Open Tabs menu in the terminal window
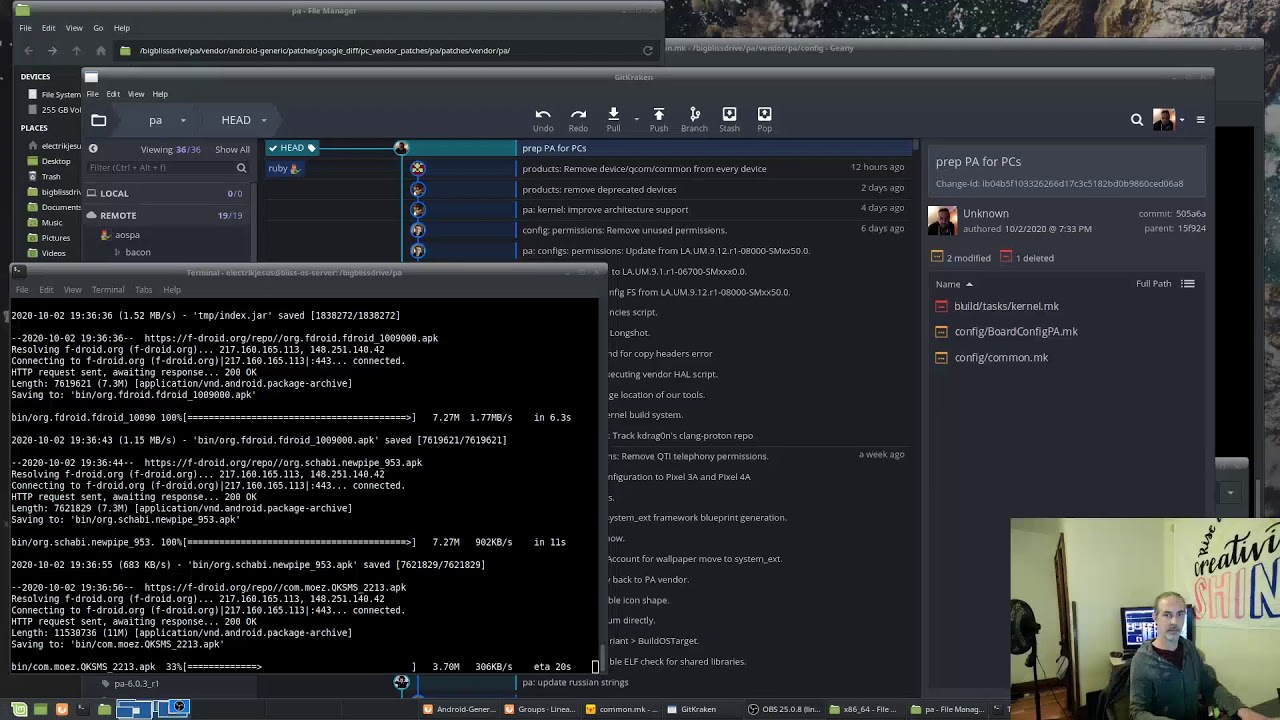The height and width of the screenshot is (720, 1280). coord(143,290)
